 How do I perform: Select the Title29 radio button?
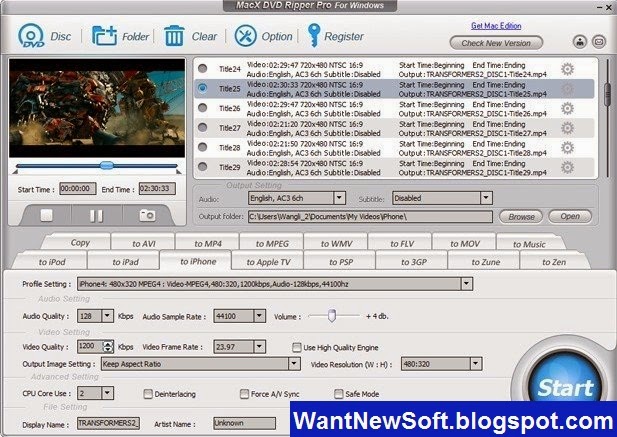(x=203, y=167)
